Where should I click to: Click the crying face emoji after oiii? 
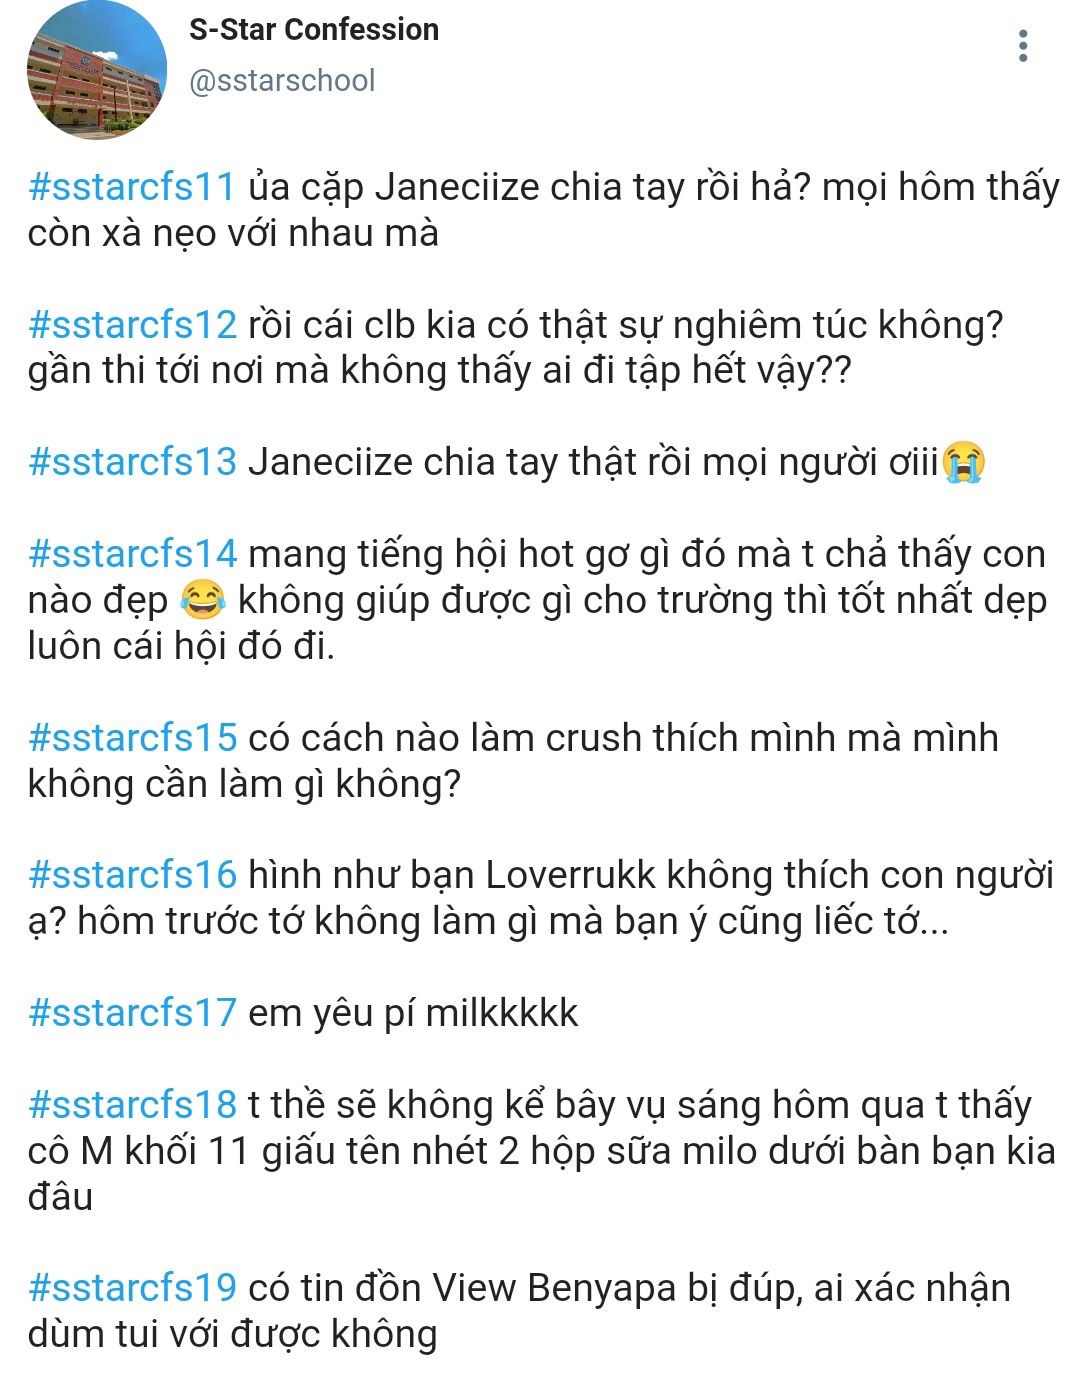pos(964,463)
